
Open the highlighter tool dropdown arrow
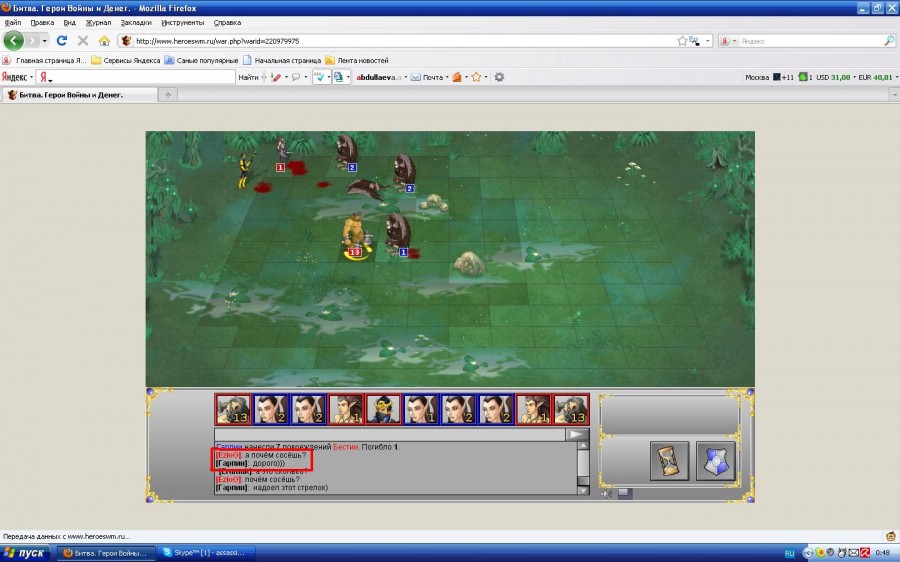(285, 77)
